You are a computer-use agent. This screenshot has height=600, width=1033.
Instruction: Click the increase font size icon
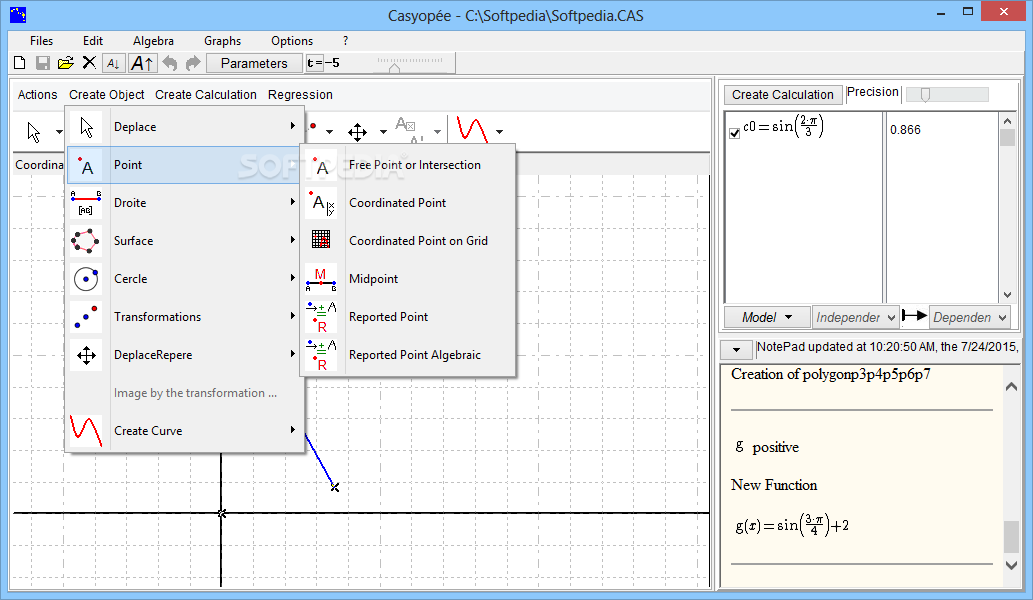[142, 63]
